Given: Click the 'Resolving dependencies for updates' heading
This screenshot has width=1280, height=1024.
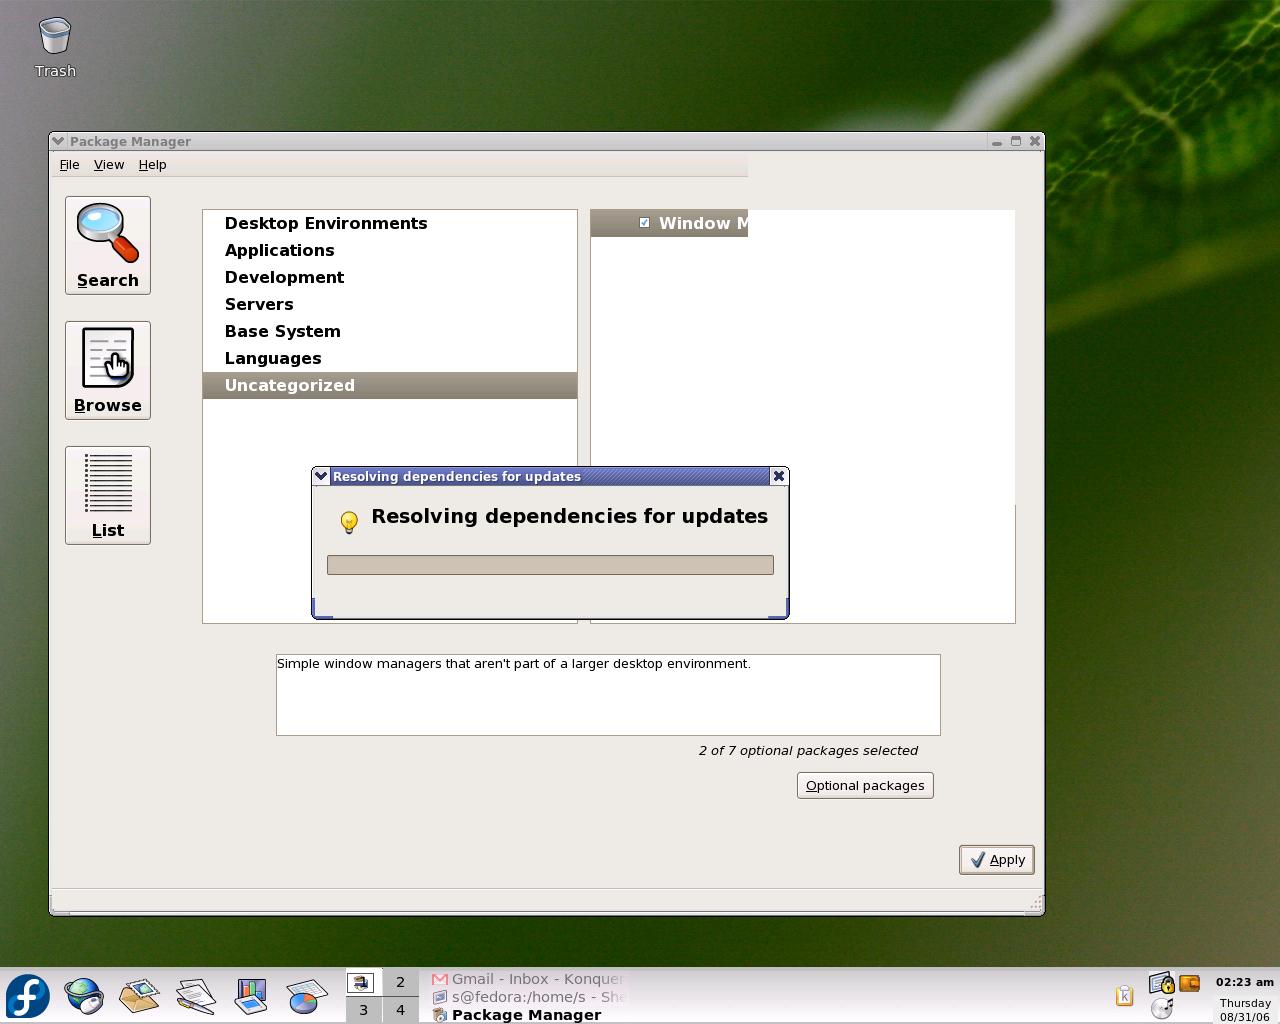Looking at the screenshot, I should (x=570, y=516).
